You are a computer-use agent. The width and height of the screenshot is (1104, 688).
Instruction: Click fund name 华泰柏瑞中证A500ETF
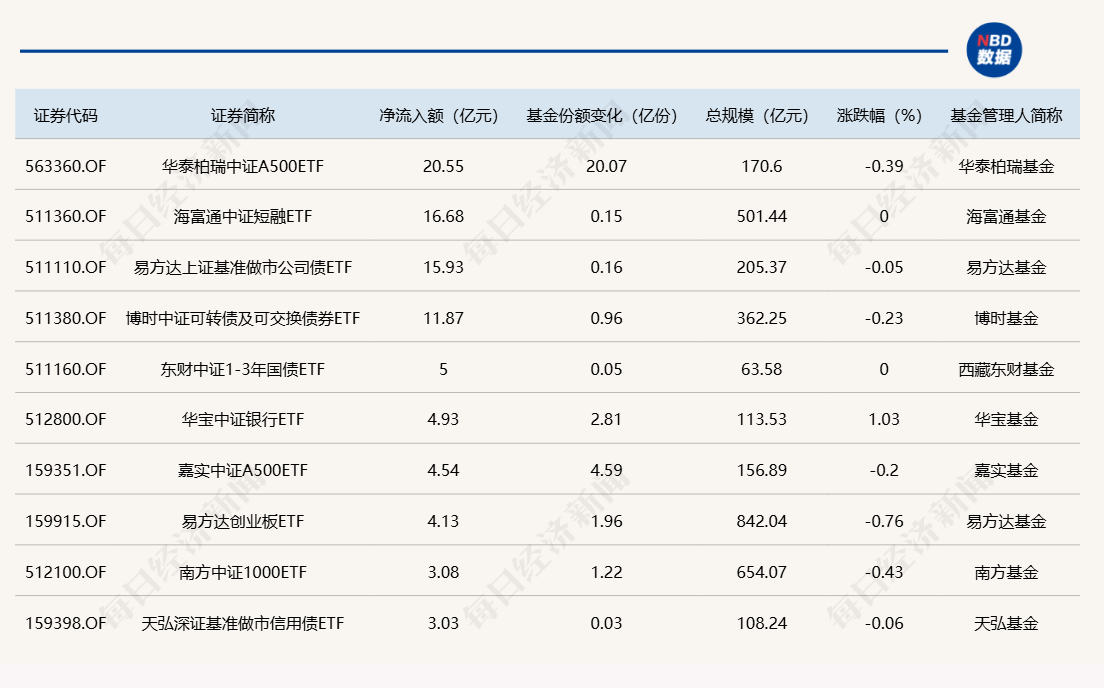click(x=243, y=166)
